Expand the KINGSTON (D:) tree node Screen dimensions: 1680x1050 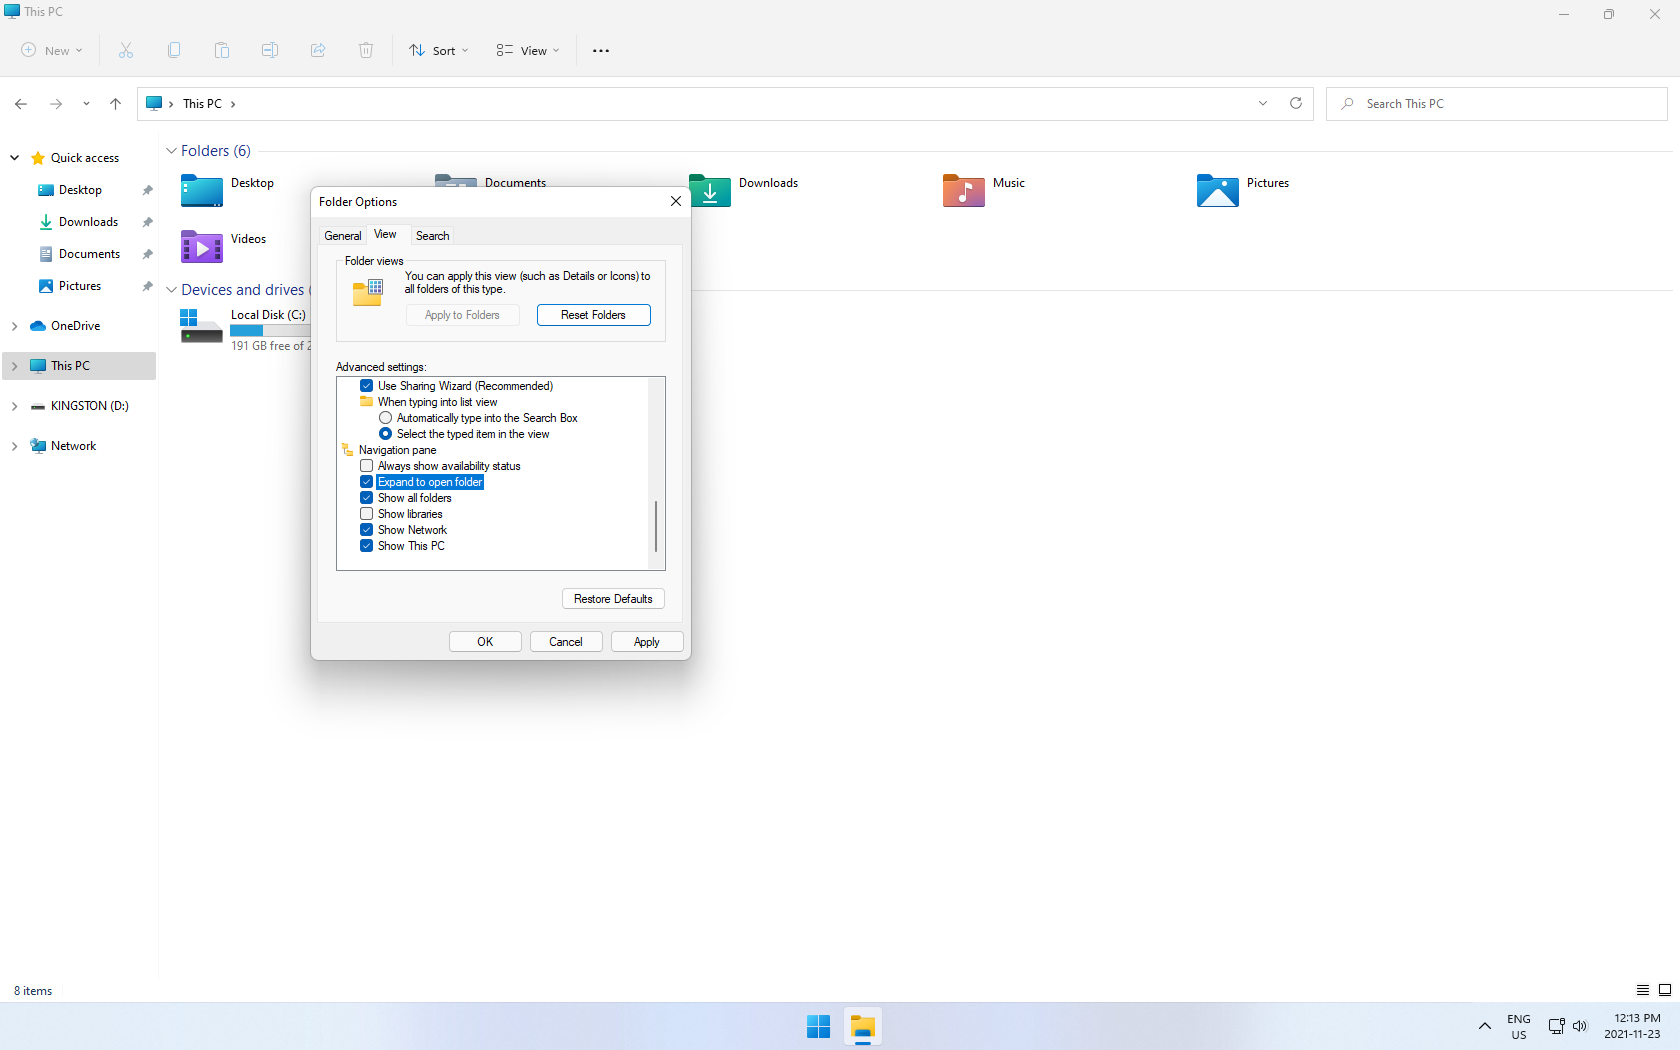(14, 406)
